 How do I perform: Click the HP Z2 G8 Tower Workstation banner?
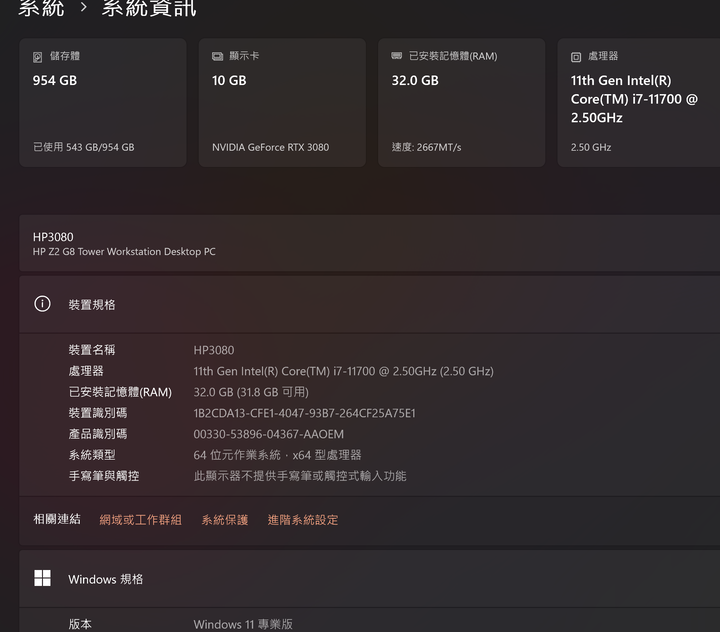124,244
